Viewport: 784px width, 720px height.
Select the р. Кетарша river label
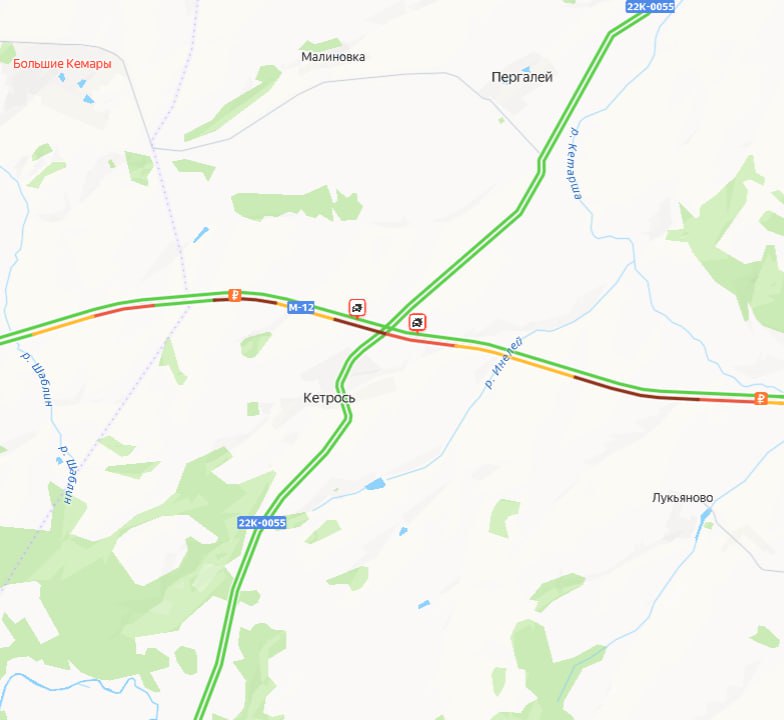pyautogui.click(x=575, y=164)
